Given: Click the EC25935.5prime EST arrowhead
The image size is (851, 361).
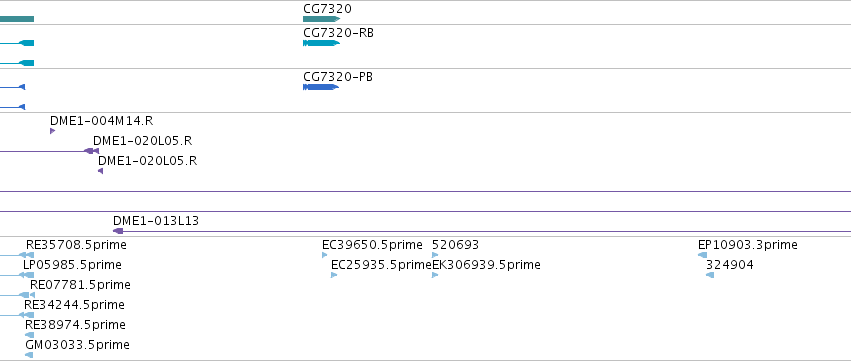Looking at the screenshot, I should [x=334, y=275].
